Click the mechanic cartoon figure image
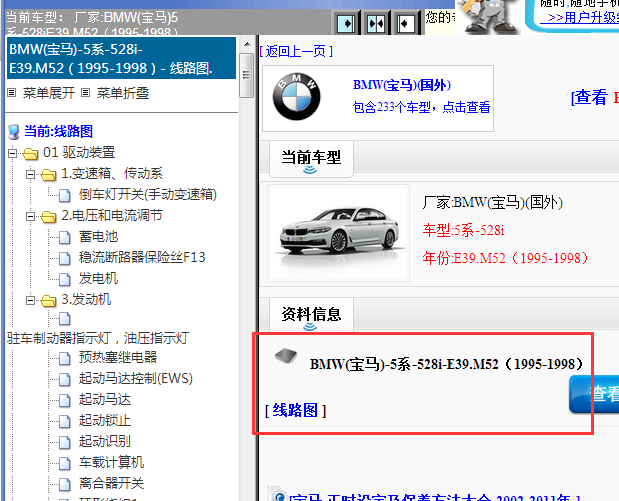This screenshot has height=501, width=619. tap(488, 17)
